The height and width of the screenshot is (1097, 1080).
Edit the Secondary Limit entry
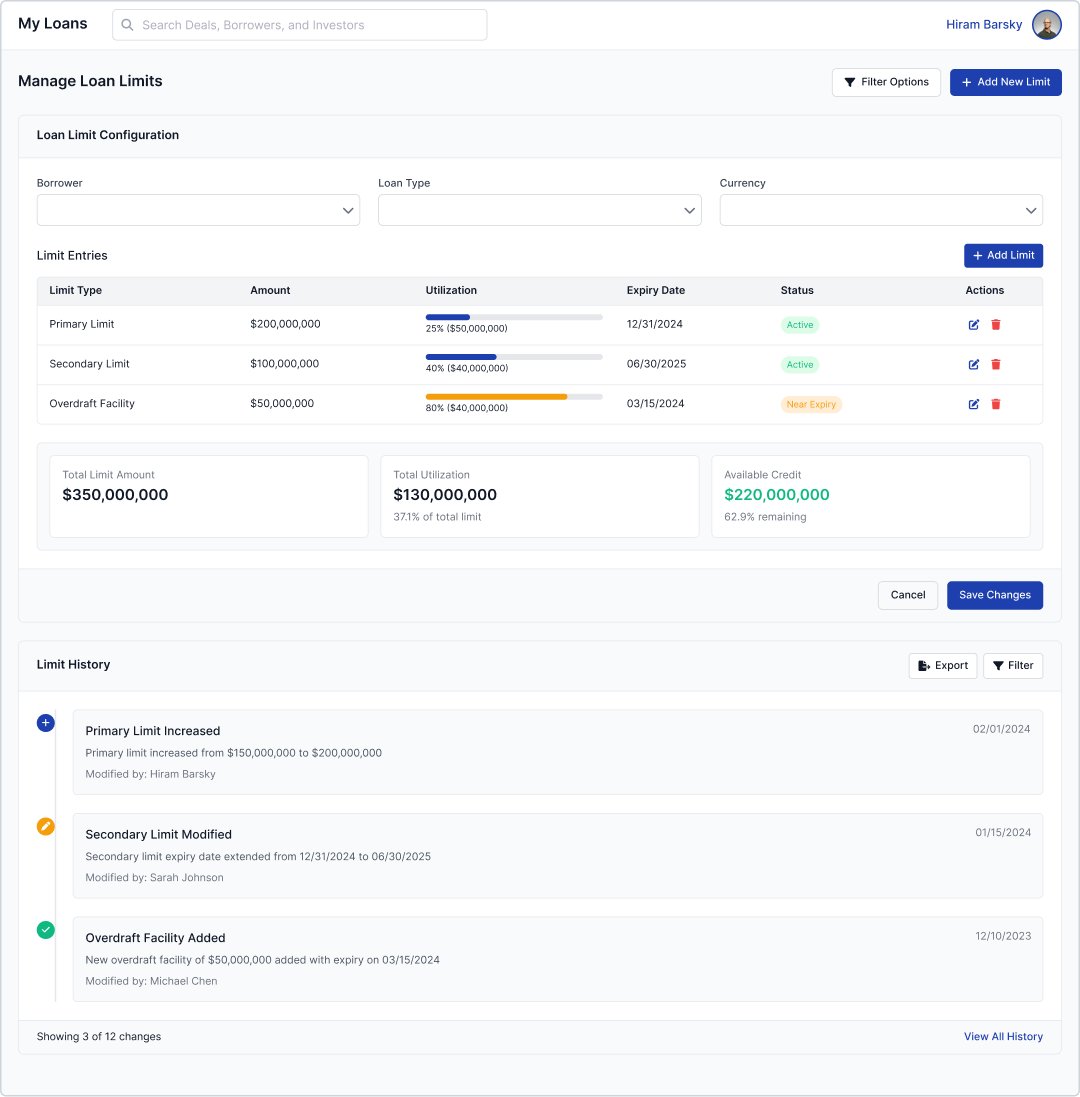[x=973, y=365]
